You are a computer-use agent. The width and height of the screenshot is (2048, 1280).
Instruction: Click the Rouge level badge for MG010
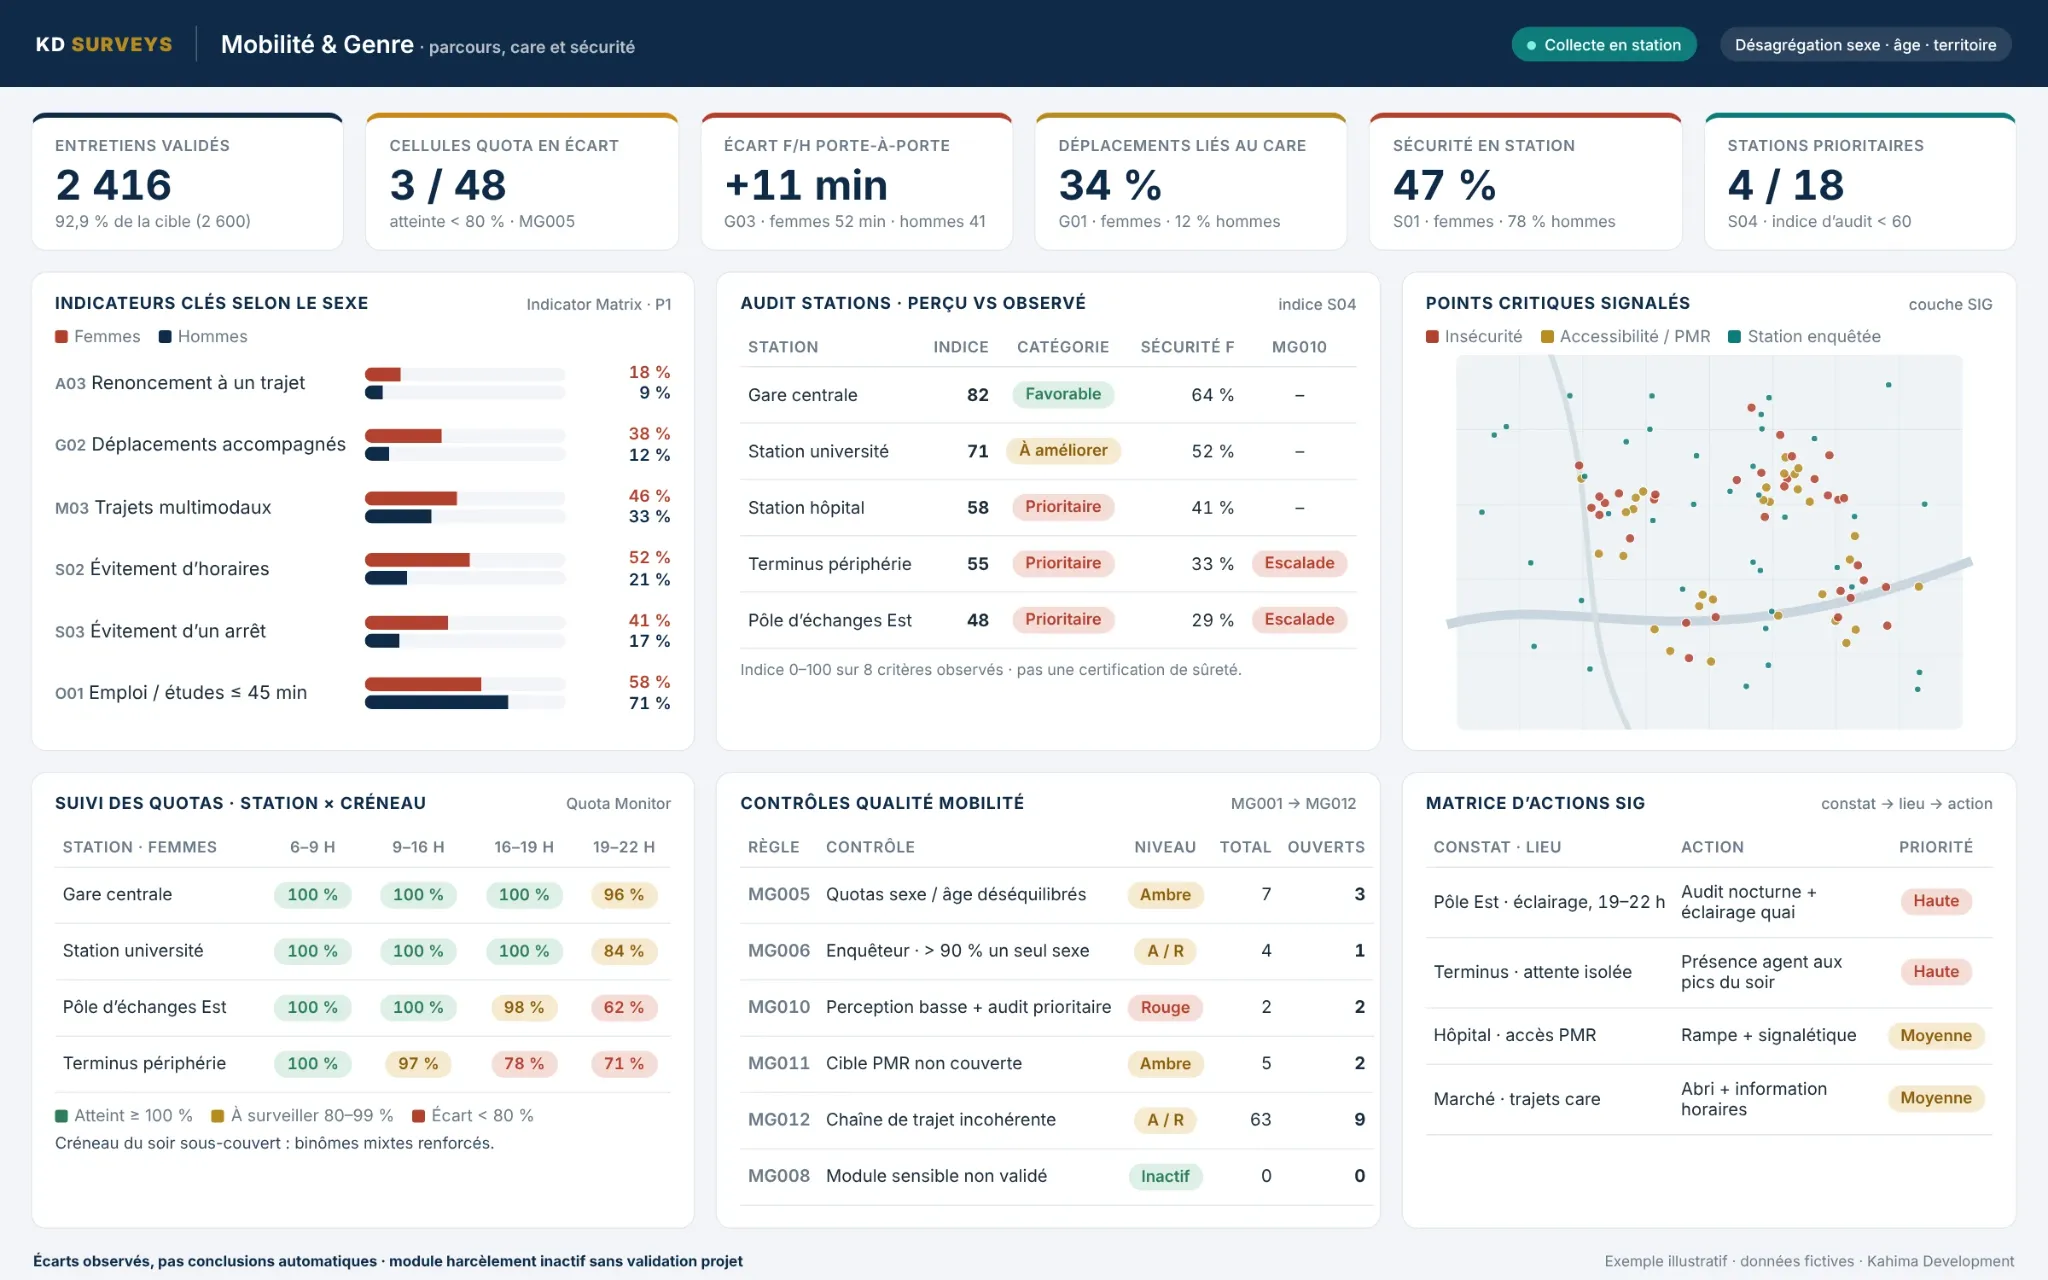click(x=1164, y=1007)
